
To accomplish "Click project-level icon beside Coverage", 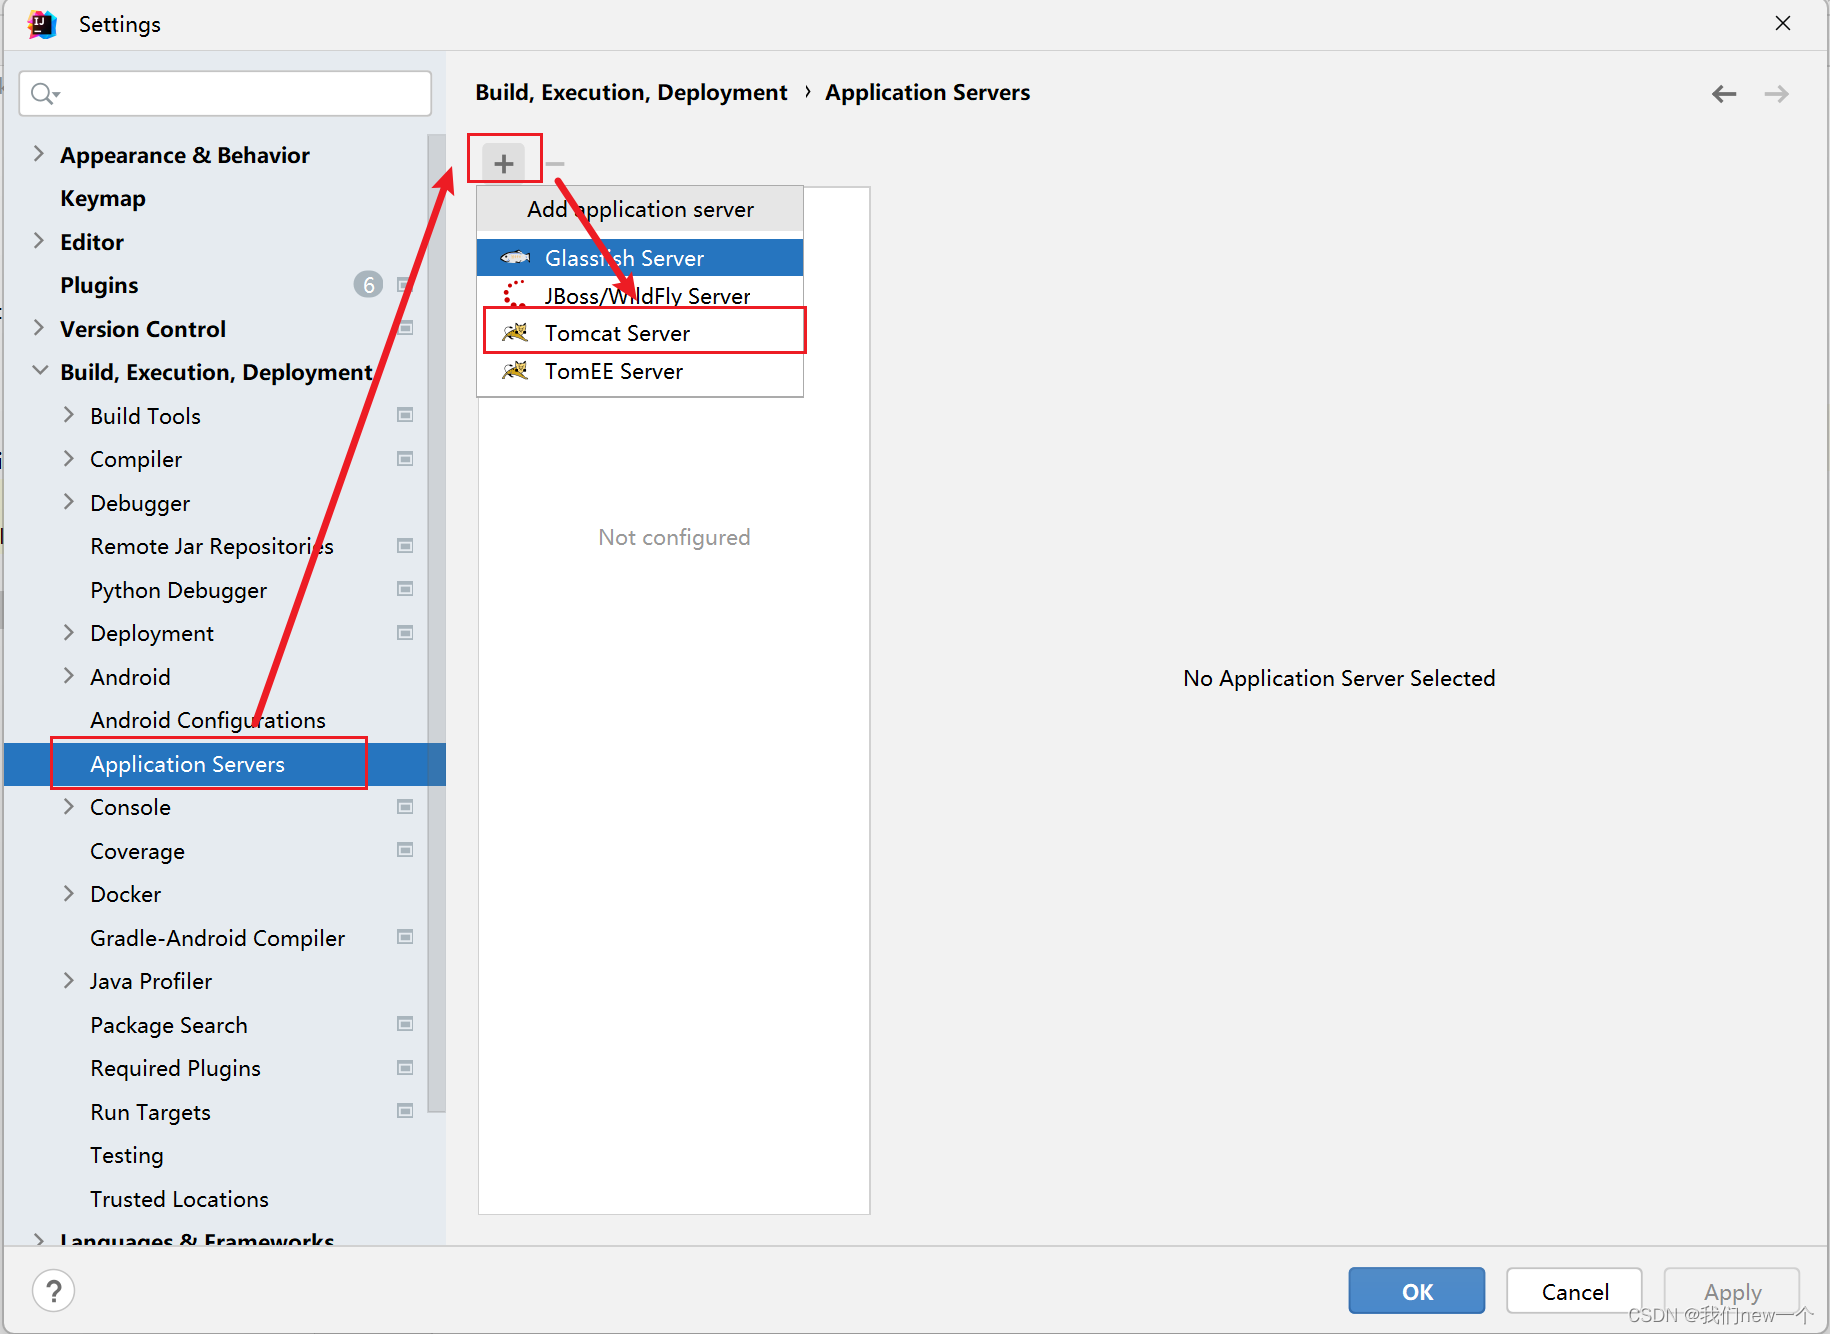I will [405, 850].
